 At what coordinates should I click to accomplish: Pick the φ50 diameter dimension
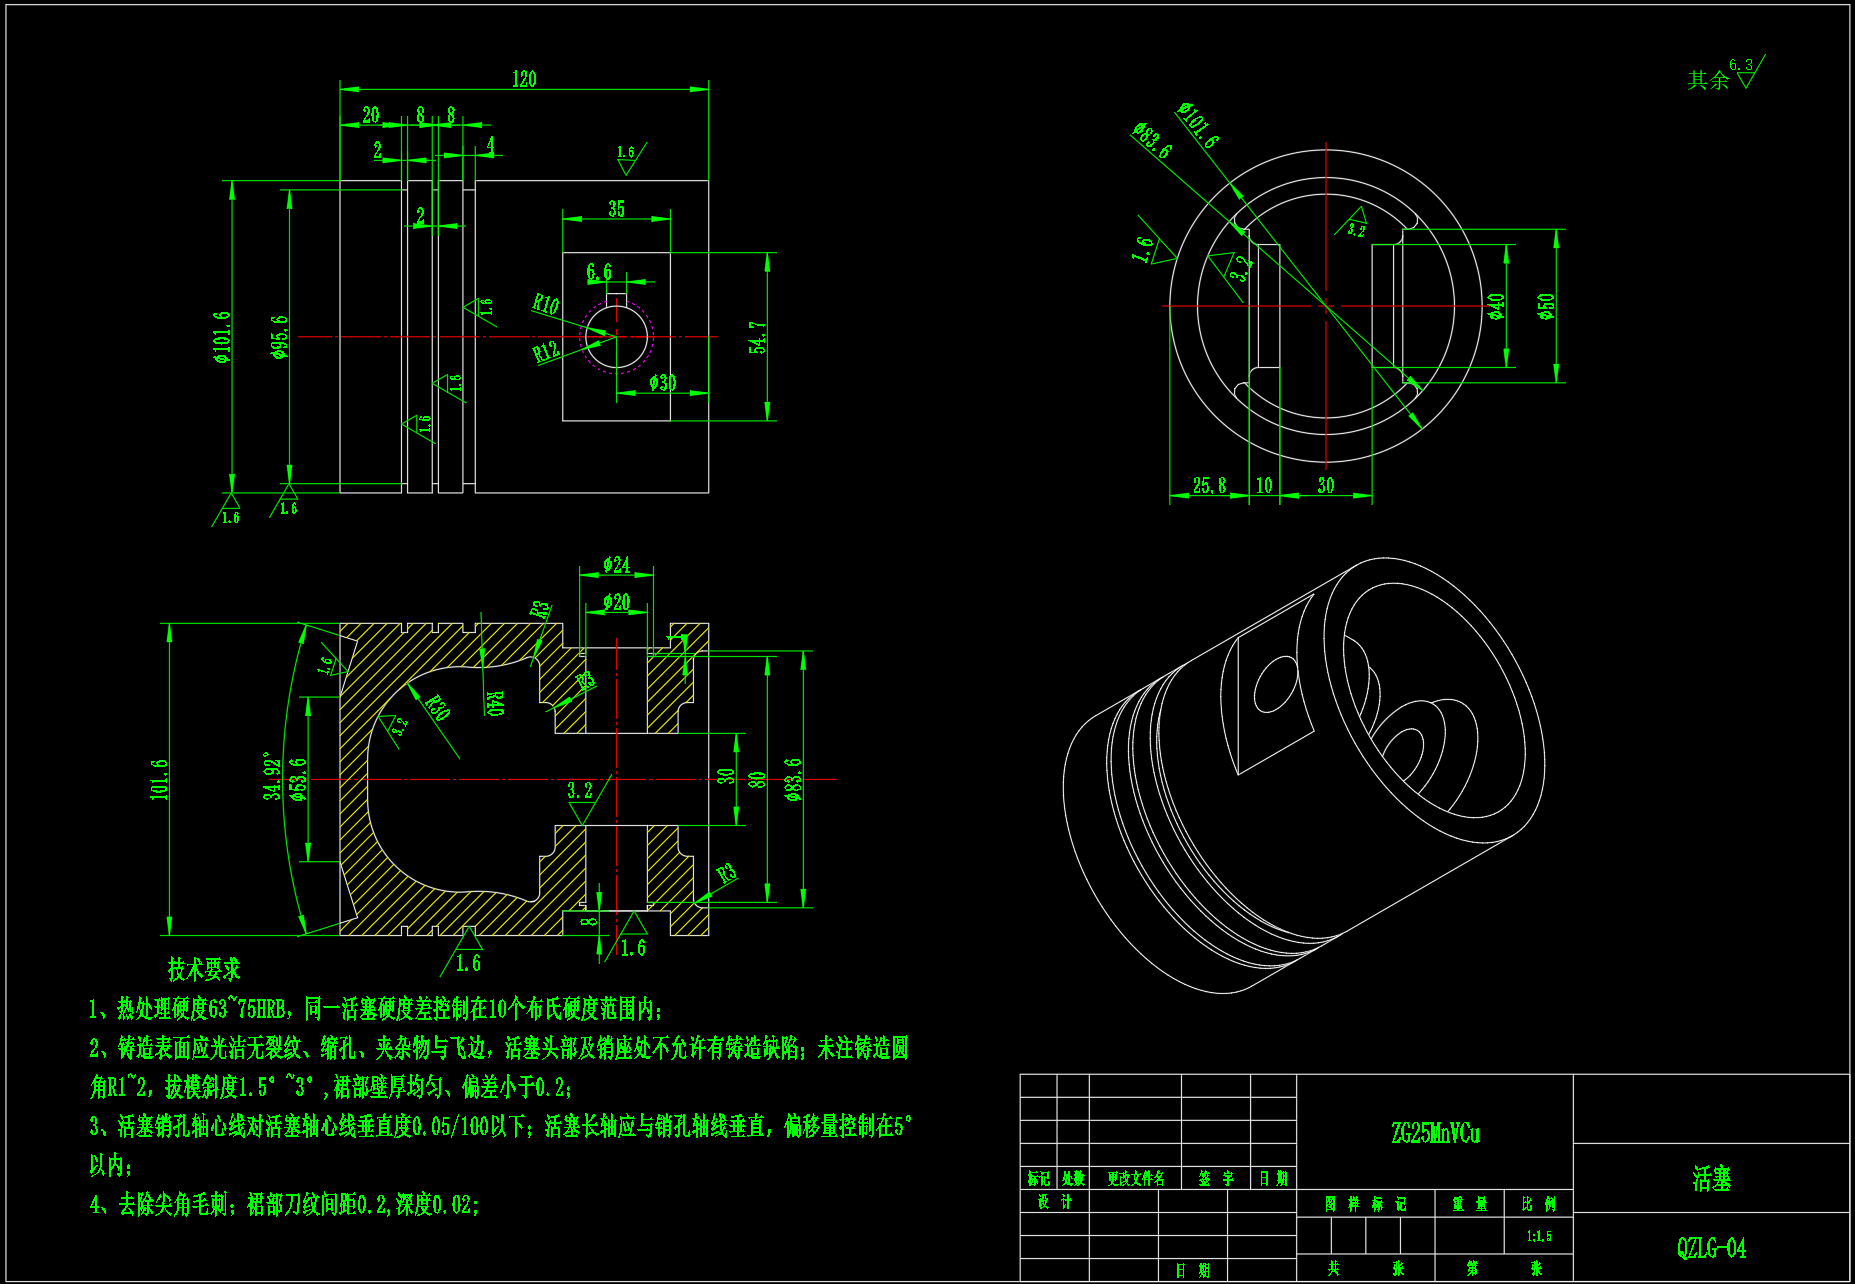[1547, 306]
